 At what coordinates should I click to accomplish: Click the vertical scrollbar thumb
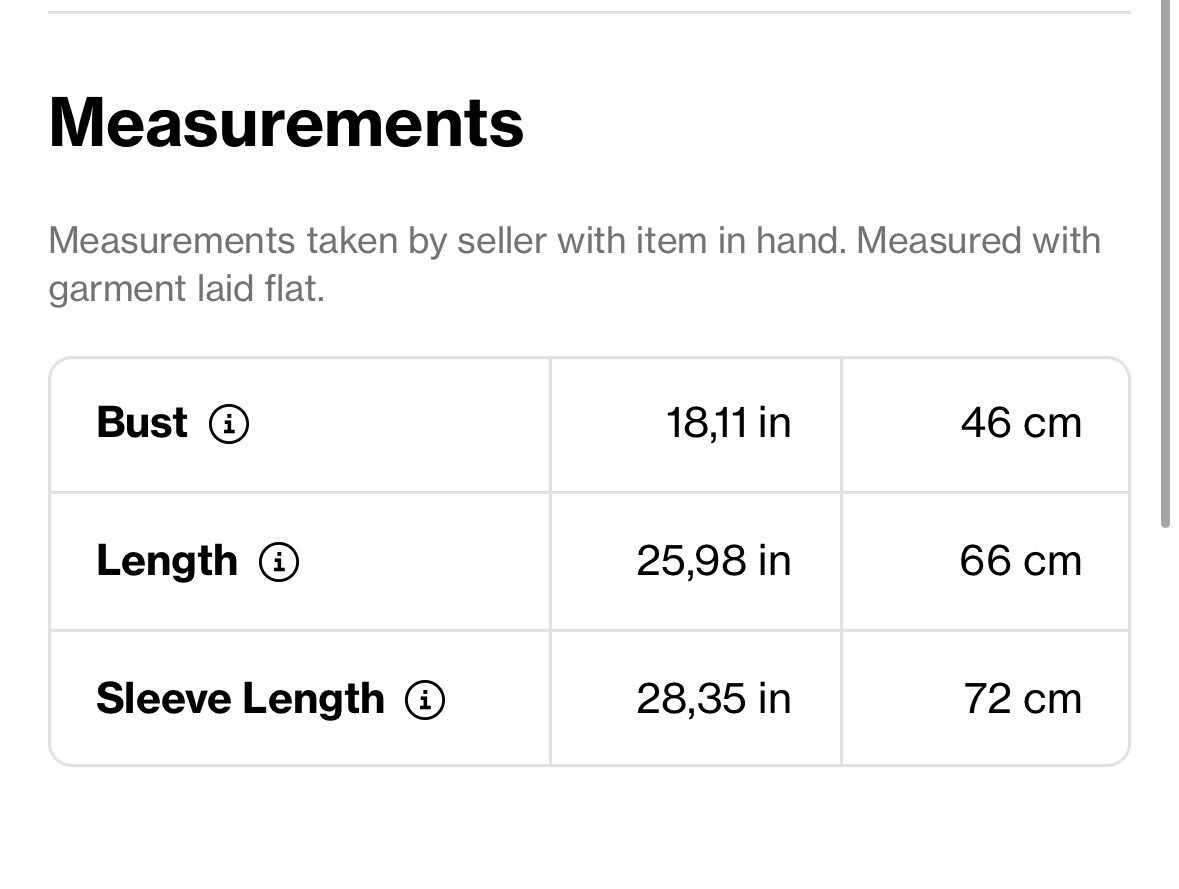pyautogui.click(x=1165, y=263)
